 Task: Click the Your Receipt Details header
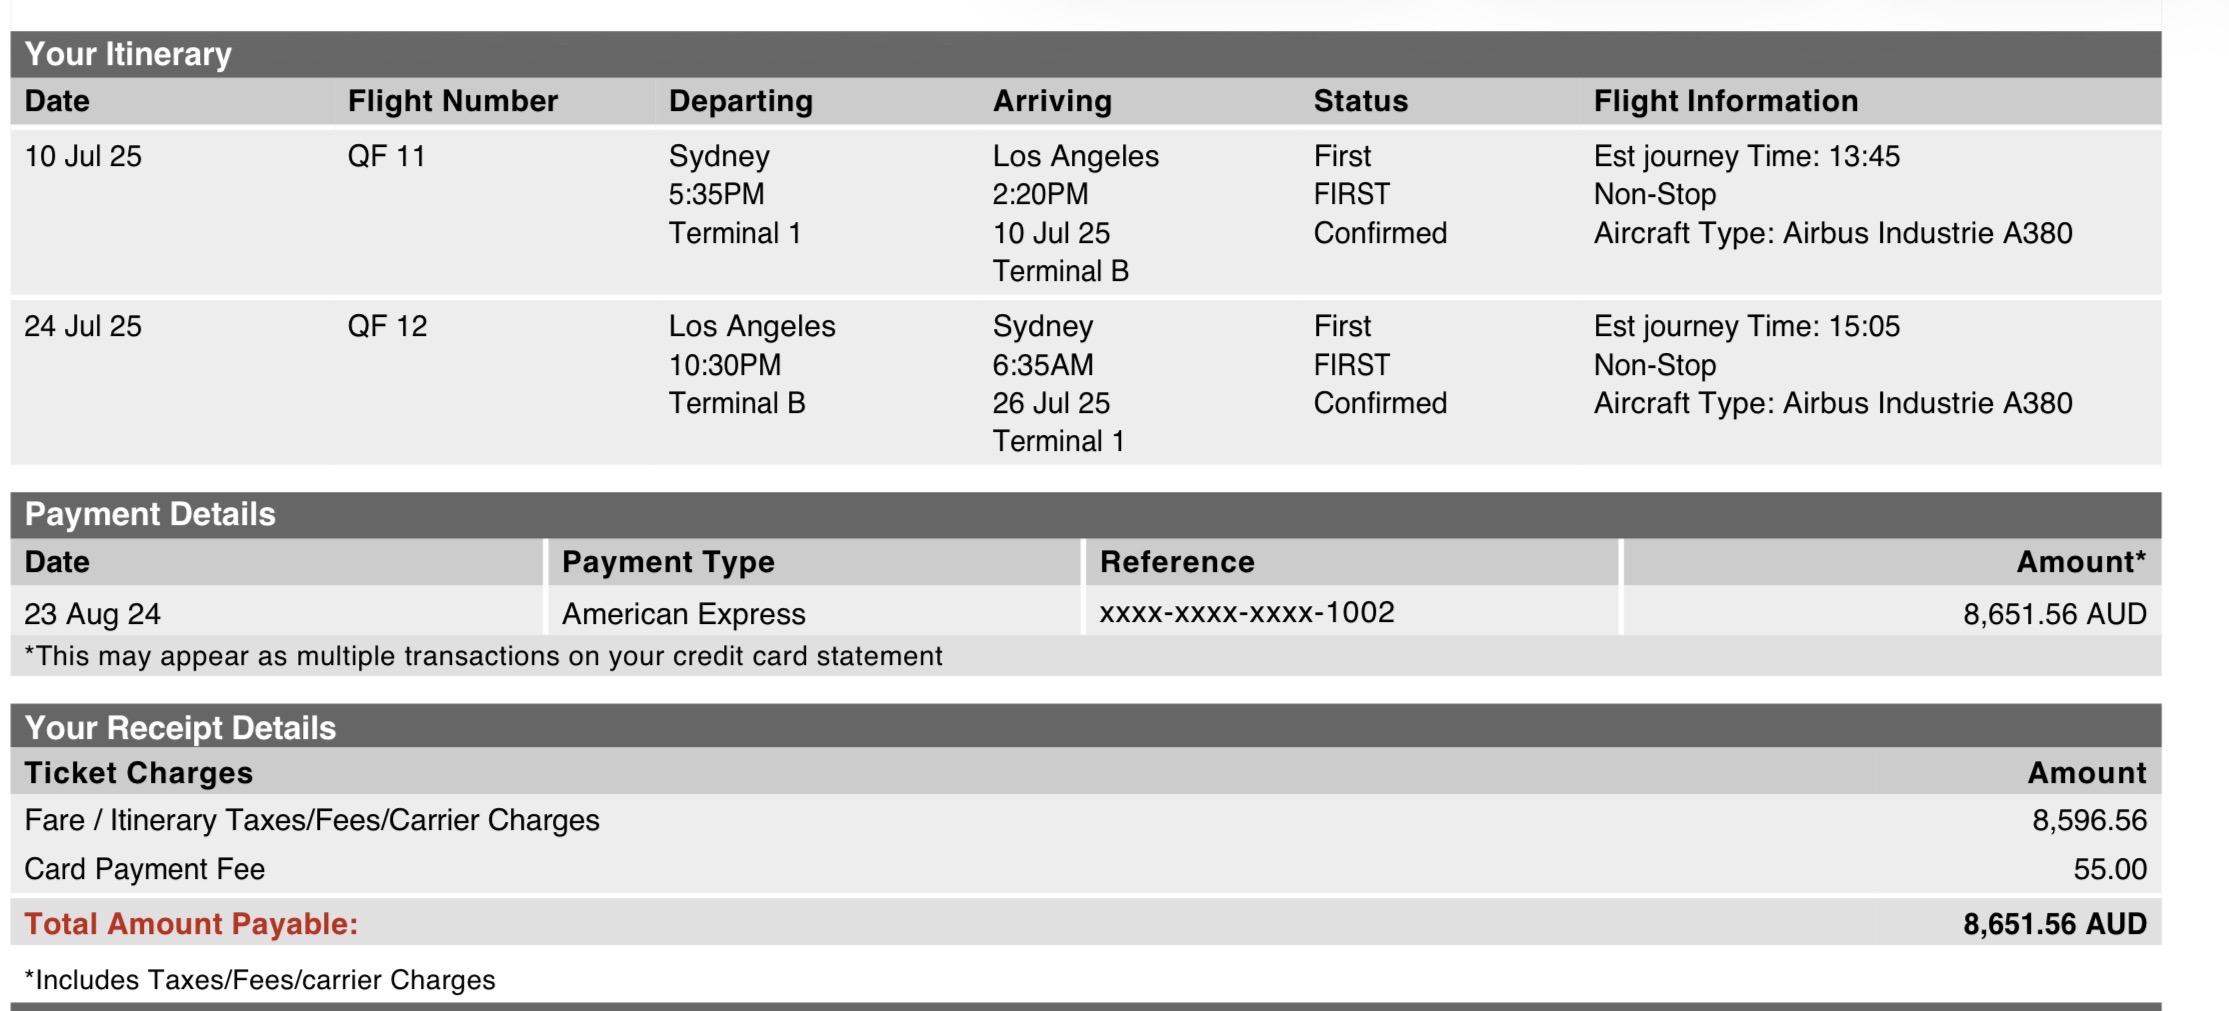pyautogui.click(x=180, y=728)
